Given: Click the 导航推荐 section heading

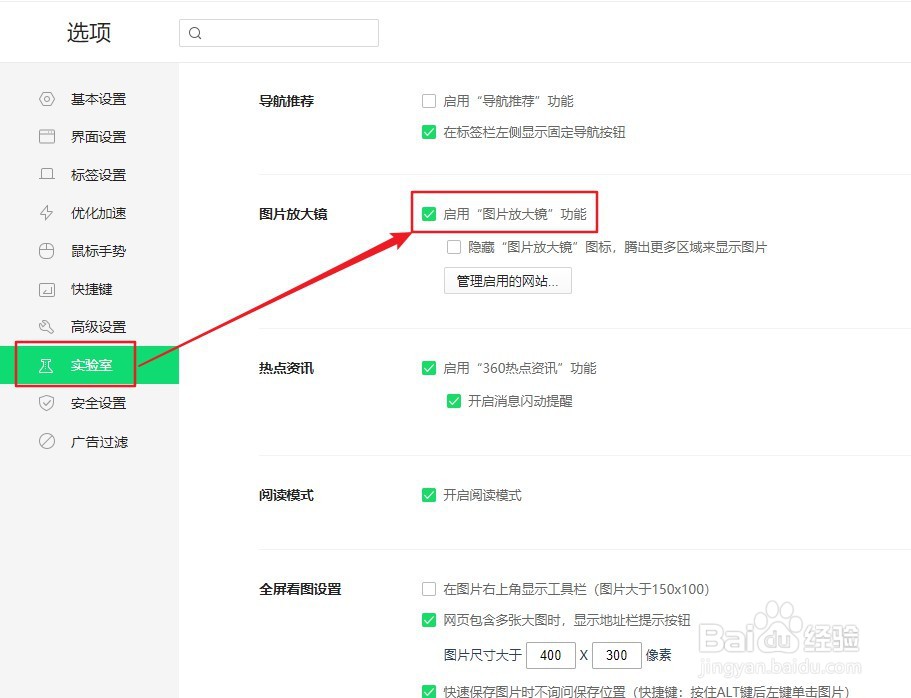Looking at the screenshot, I should pyautogui.click(x=286, y=101).
